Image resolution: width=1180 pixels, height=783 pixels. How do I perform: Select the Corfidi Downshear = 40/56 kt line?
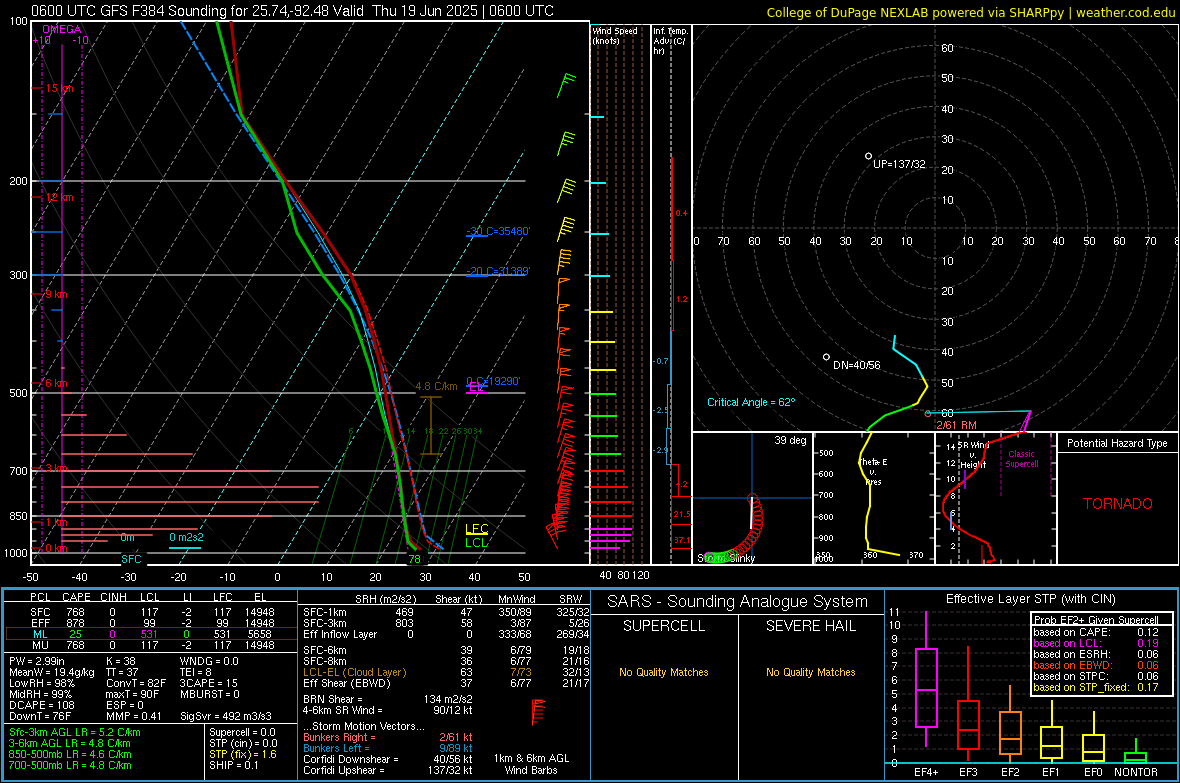coord(388,759)
